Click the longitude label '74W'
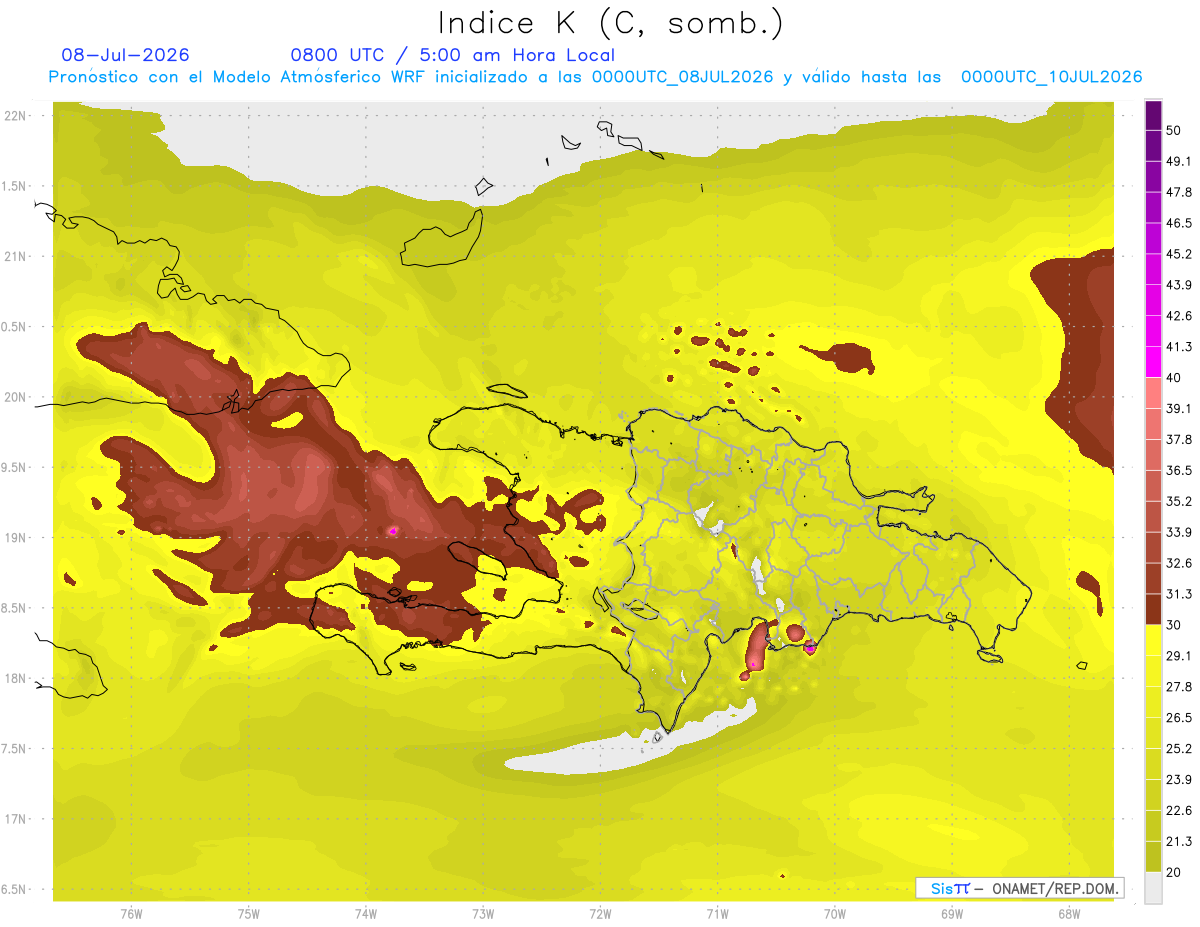 pos(366,914)
